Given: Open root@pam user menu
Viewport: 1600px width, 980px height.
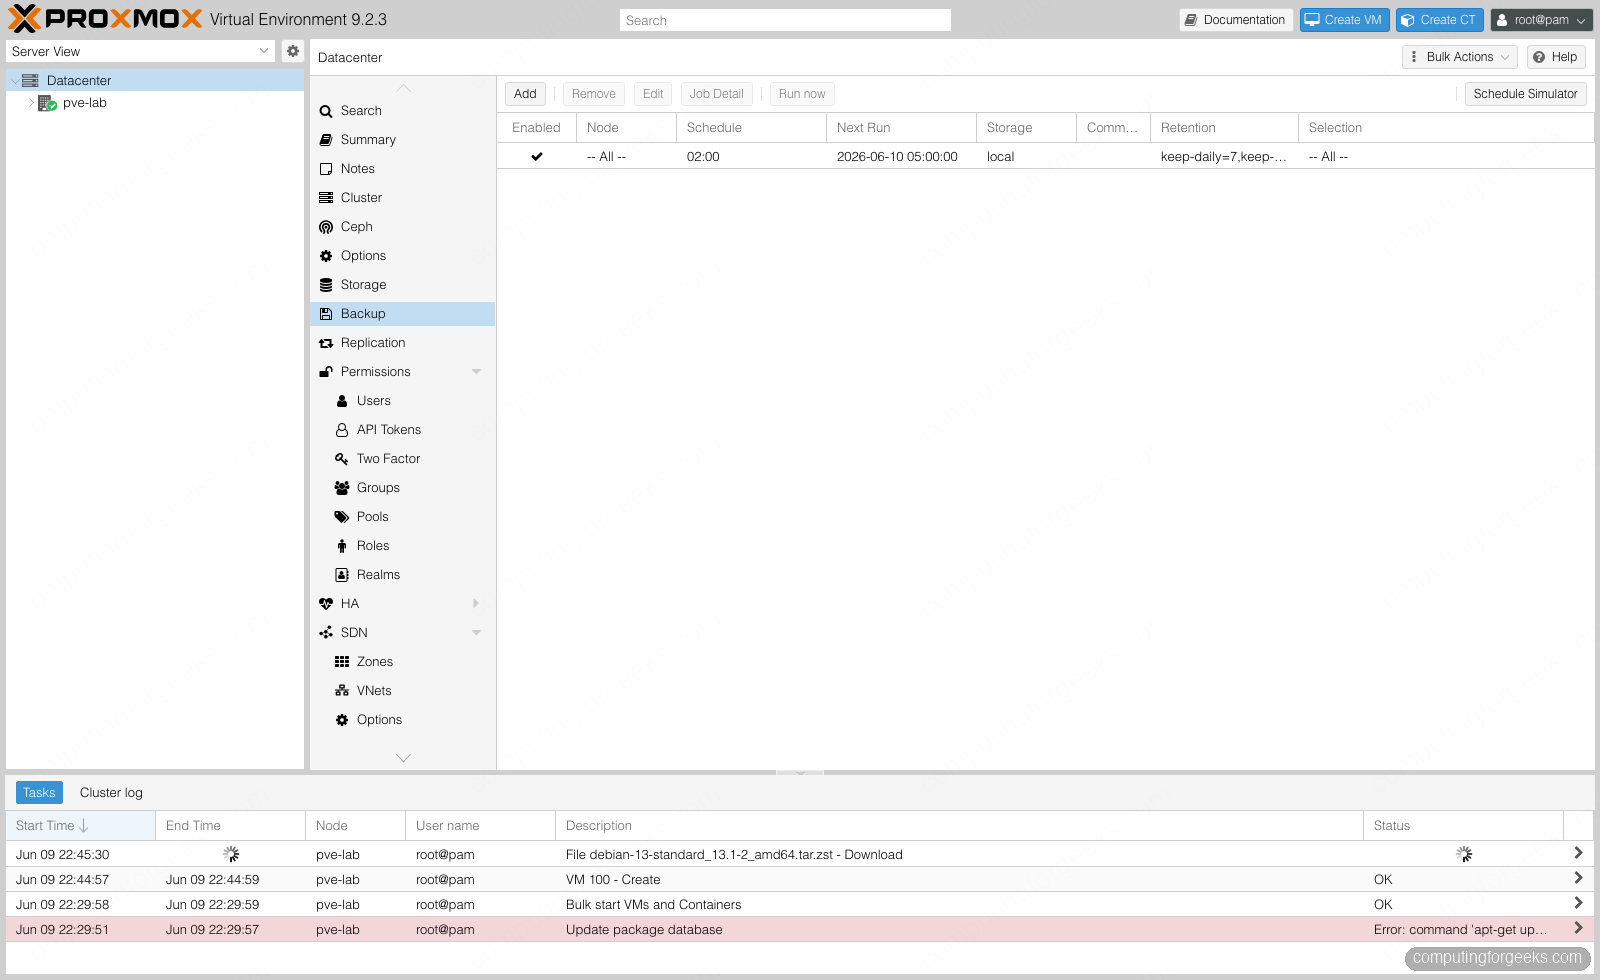Looking at the screenshot, I should point(1541,20).
